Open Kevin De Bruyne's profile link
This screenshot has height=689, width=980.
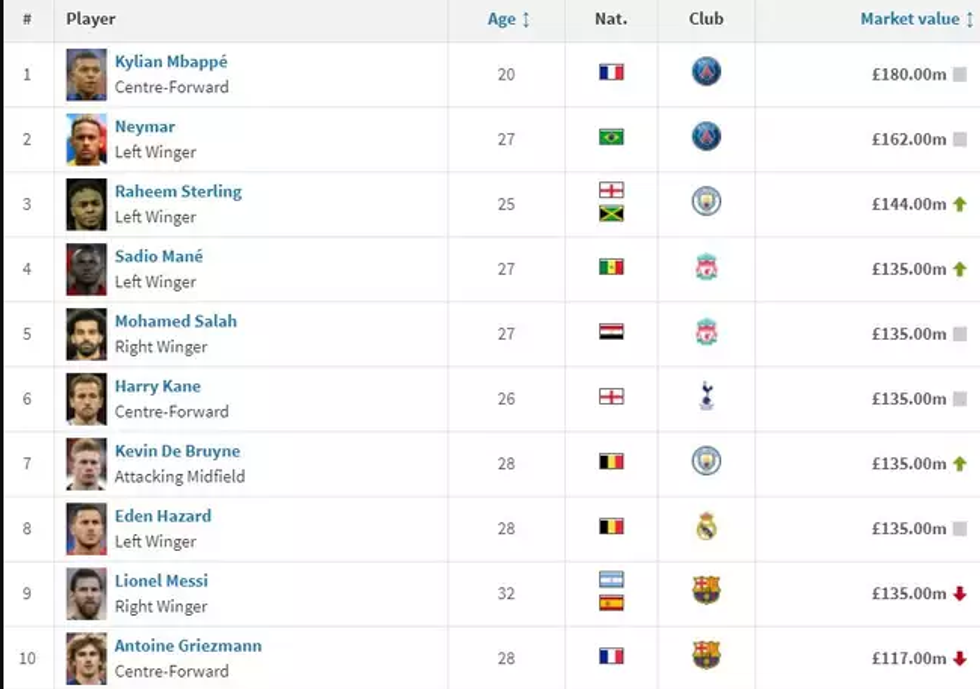(177, 451)
